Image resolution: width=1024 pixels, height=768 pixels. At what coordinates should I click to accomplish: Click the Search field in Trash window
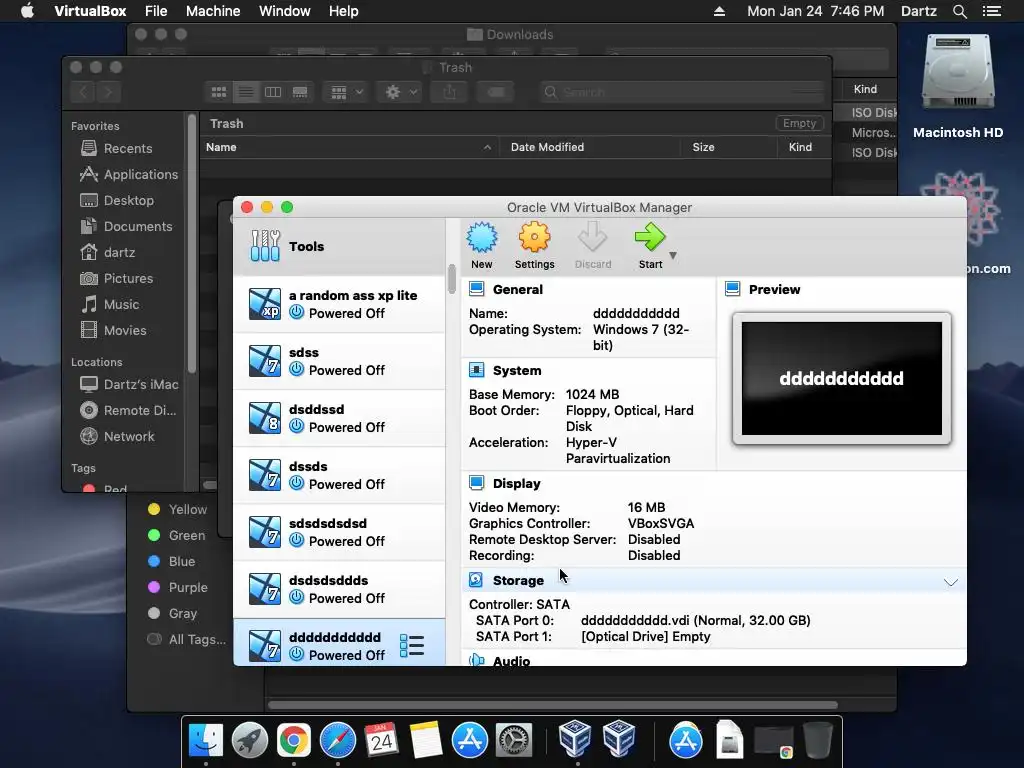tap(682, 92)
